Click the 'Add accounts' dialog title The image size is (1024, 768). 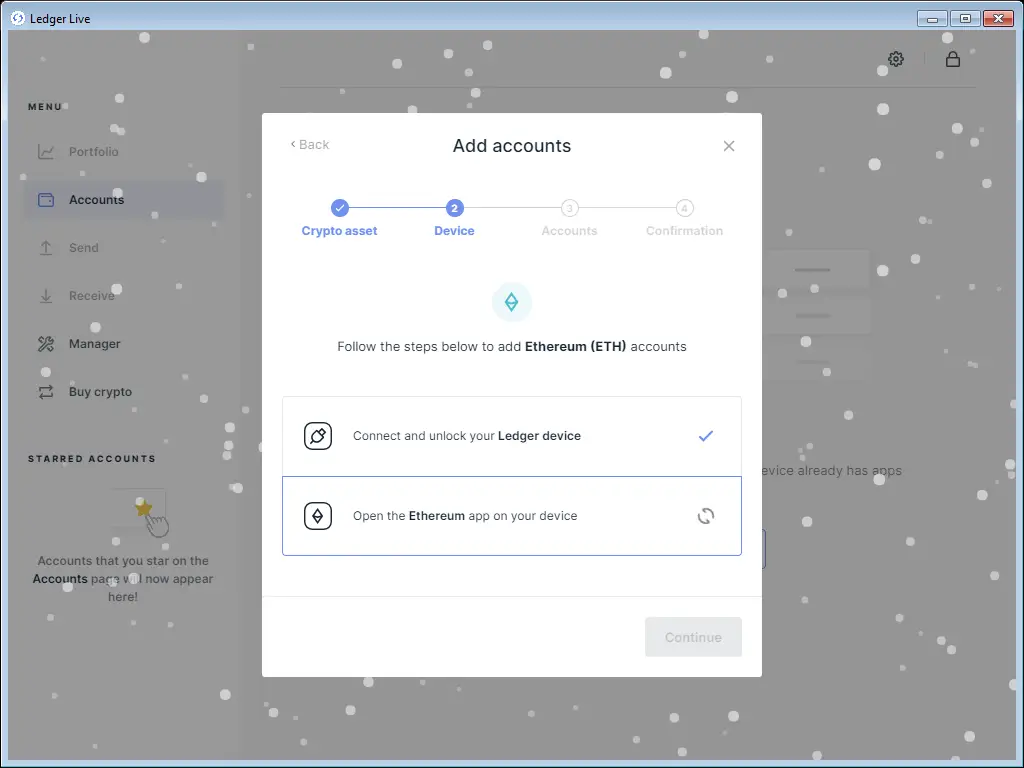point(512,146)
